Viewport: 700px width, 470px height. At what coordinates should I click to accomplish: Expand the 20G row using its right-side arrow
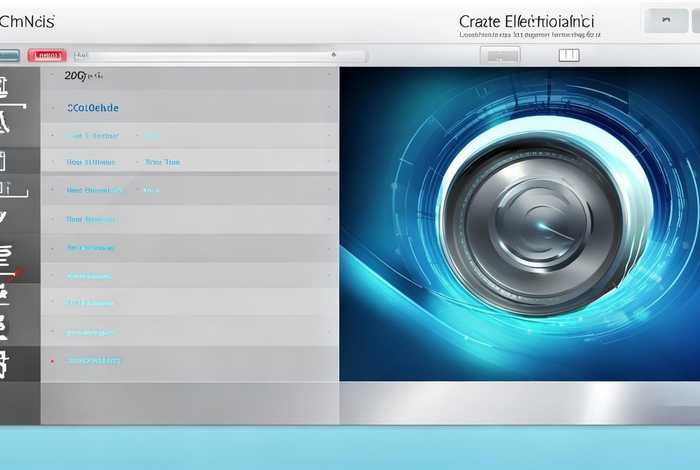330,75
